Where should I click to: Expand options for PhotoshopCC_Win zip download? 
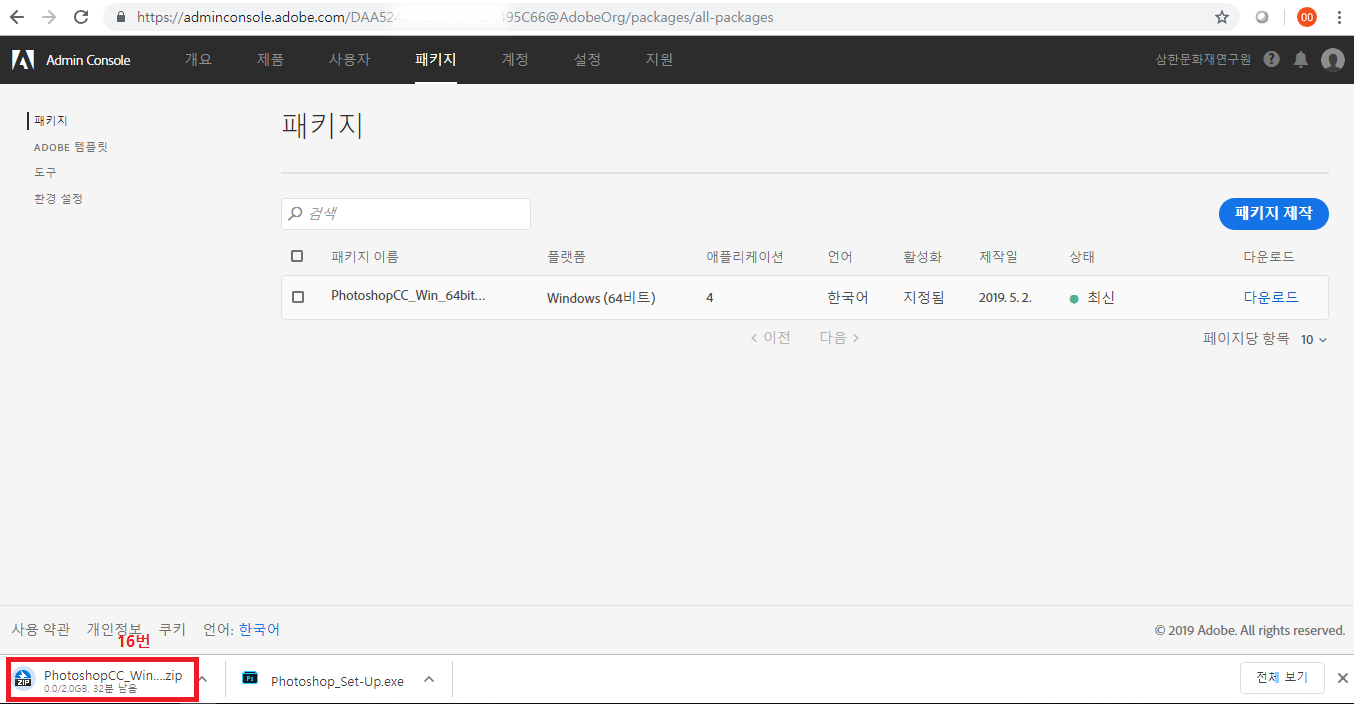coord(202,679)
